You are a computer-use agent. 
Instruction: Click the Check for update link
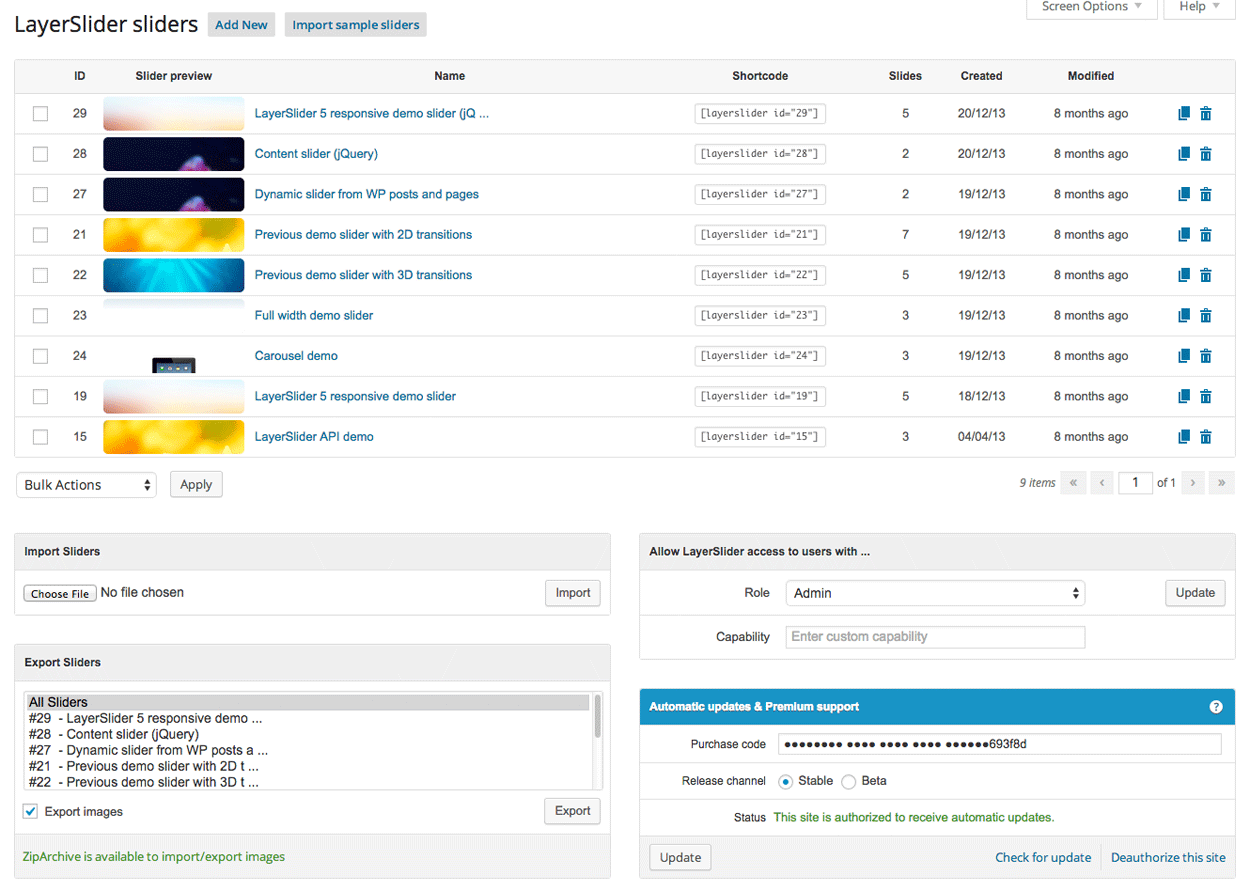[x=1043, y=858]
